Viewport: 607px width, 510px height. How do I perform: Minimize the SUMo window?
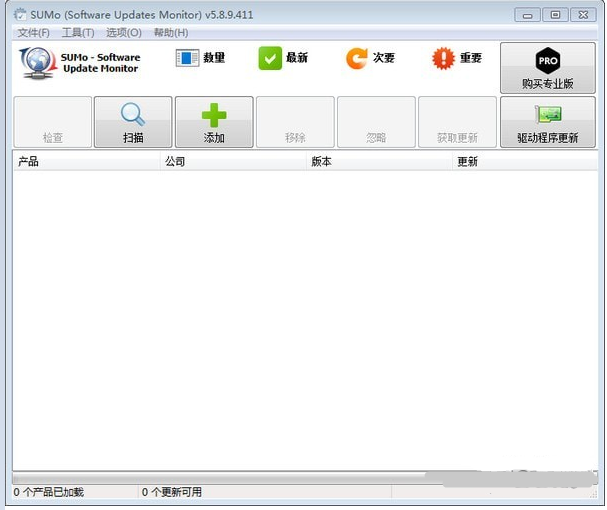click(x=527, y=15)
